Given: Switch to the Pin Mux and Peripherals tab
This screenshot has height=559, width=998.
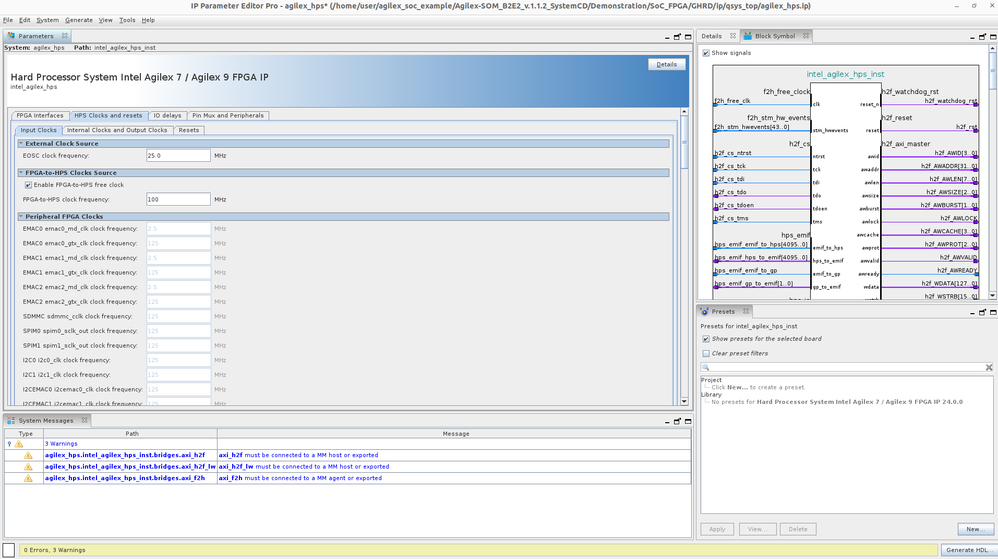Looking at the screenshot, I should [228, 115].
